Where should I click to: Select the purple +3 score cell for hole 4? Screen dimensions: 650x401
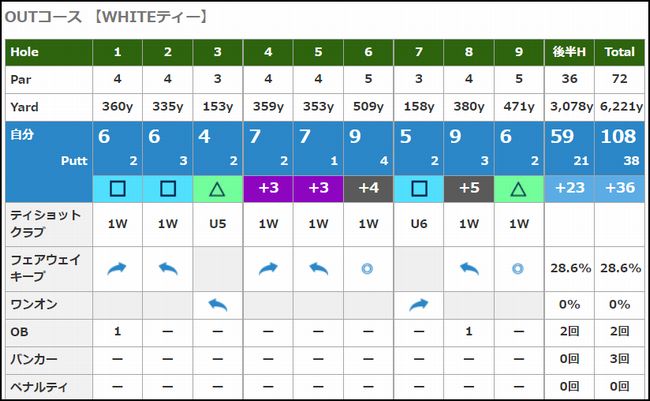(x=267, y=188)
